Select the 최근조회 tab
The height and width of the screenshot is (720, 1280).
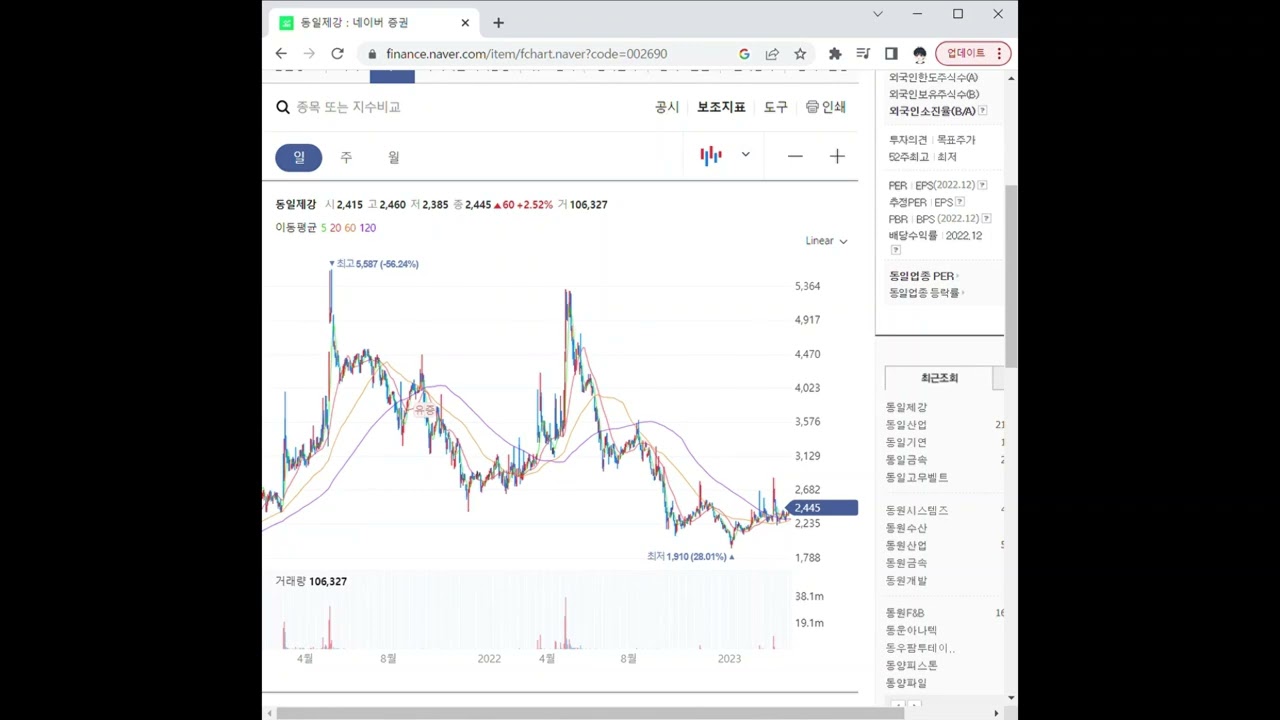pos(939,378)
